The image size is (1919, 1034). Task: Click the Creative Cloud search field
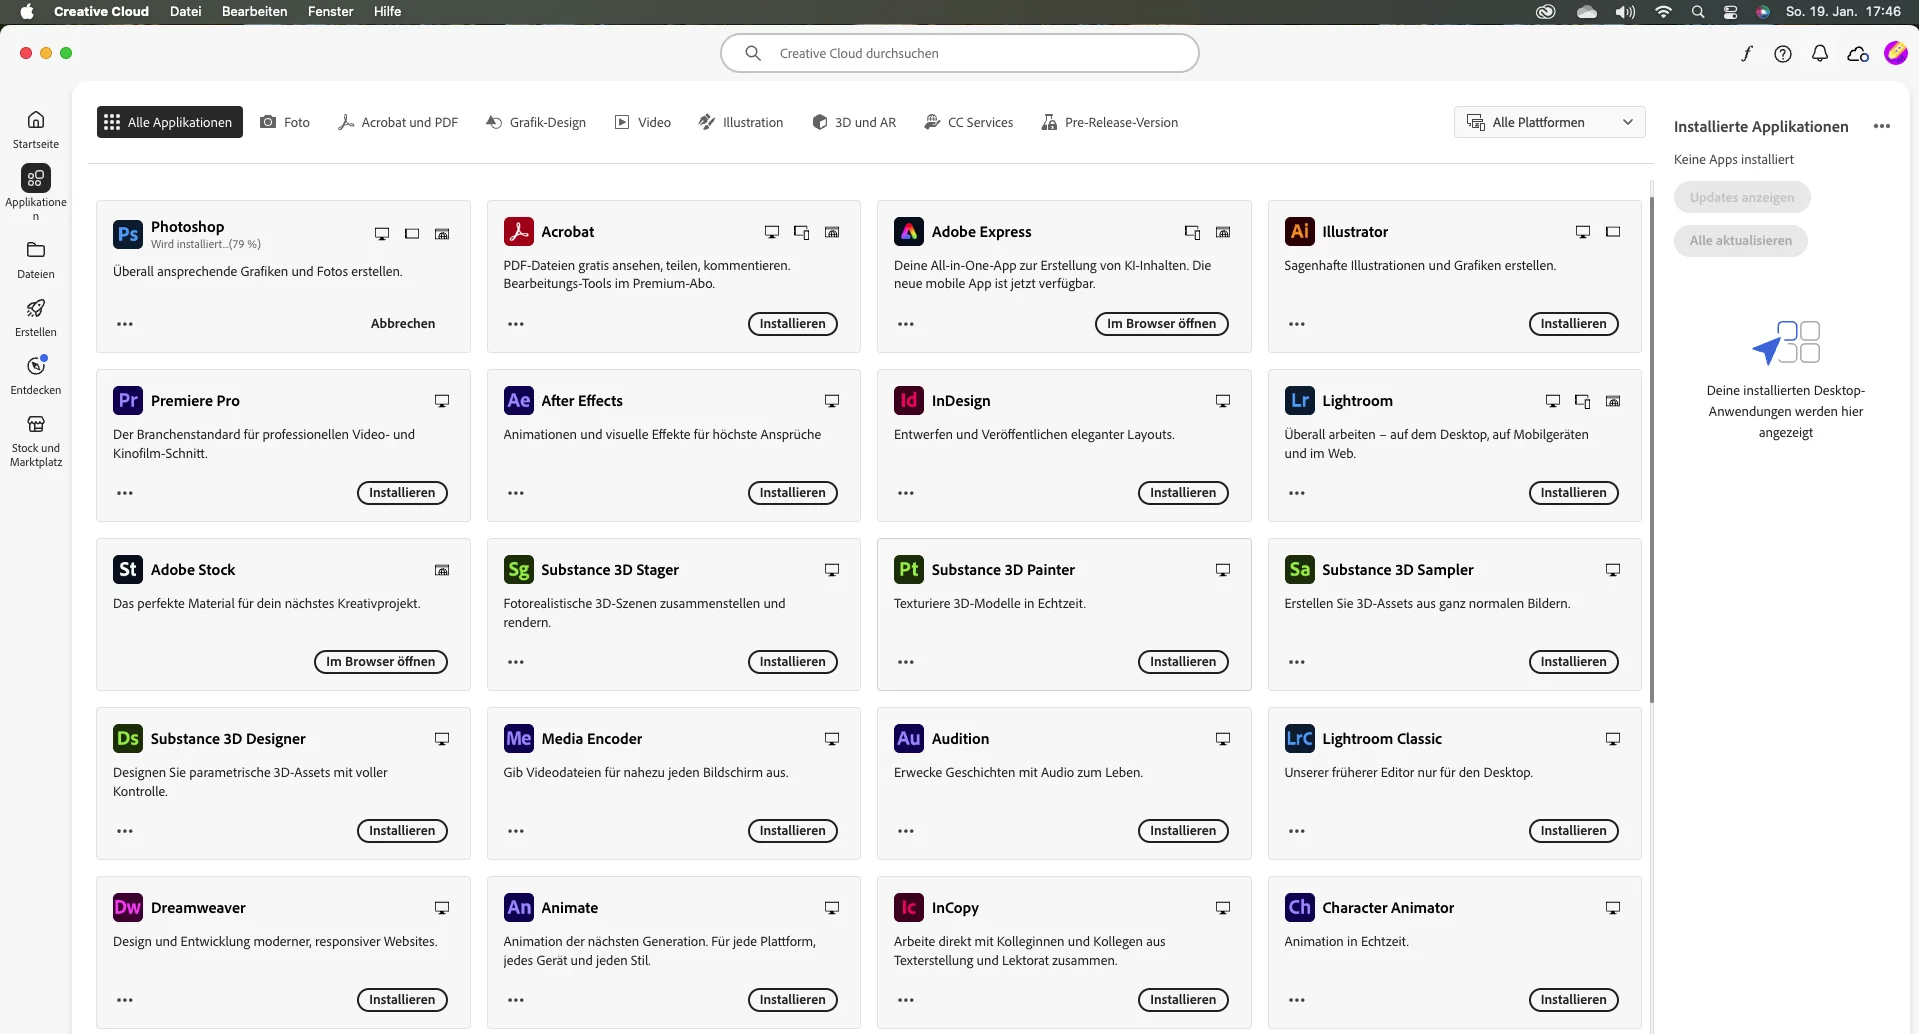pos(960,53)
